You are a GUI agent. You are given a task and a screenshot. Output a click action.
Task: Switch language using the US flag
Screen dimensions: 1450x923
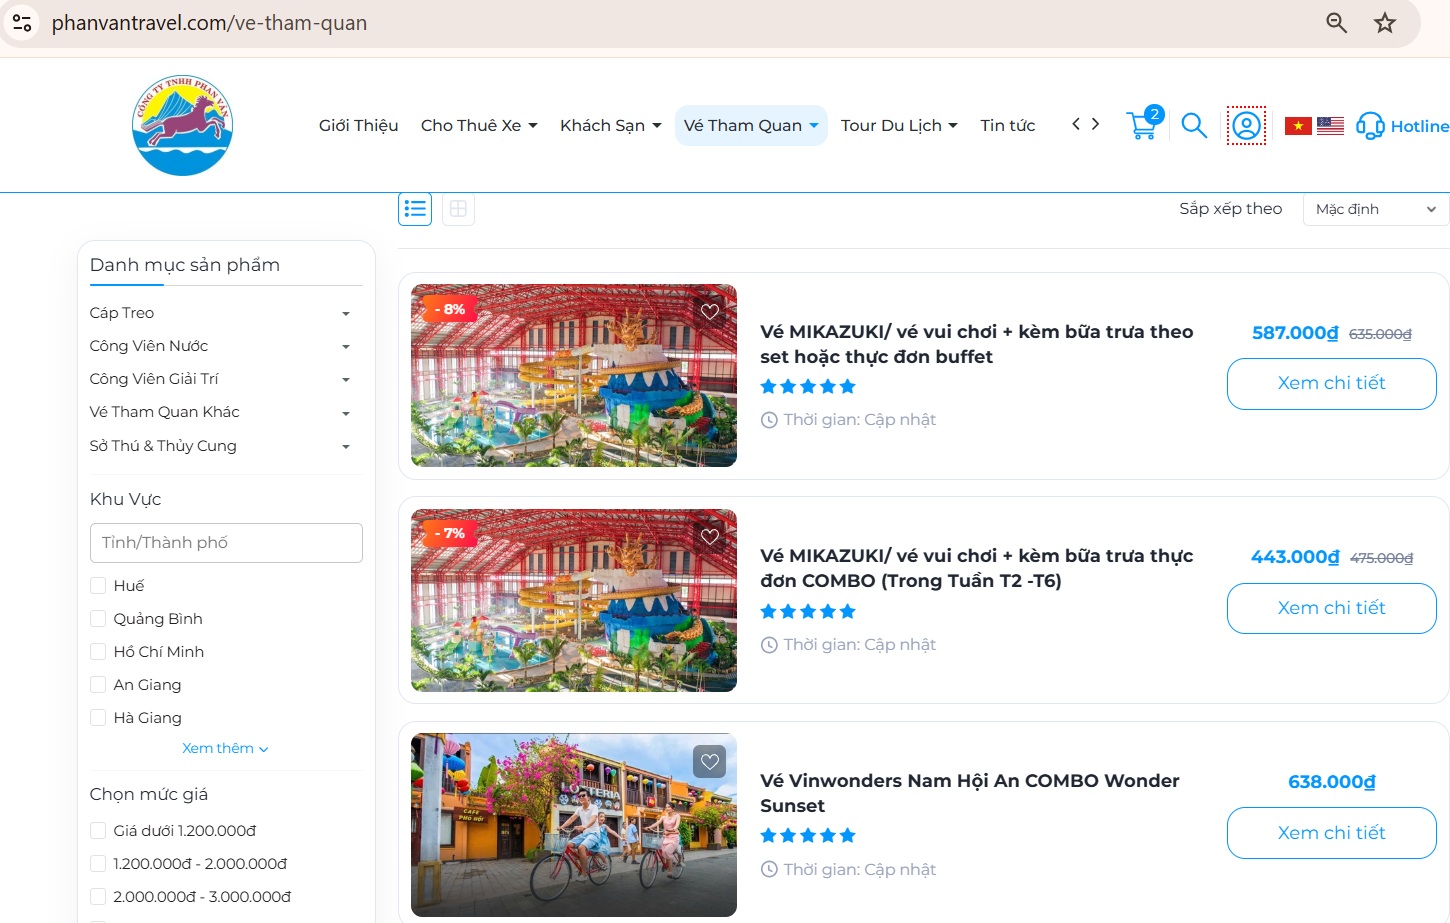[x=1330, y=125]
